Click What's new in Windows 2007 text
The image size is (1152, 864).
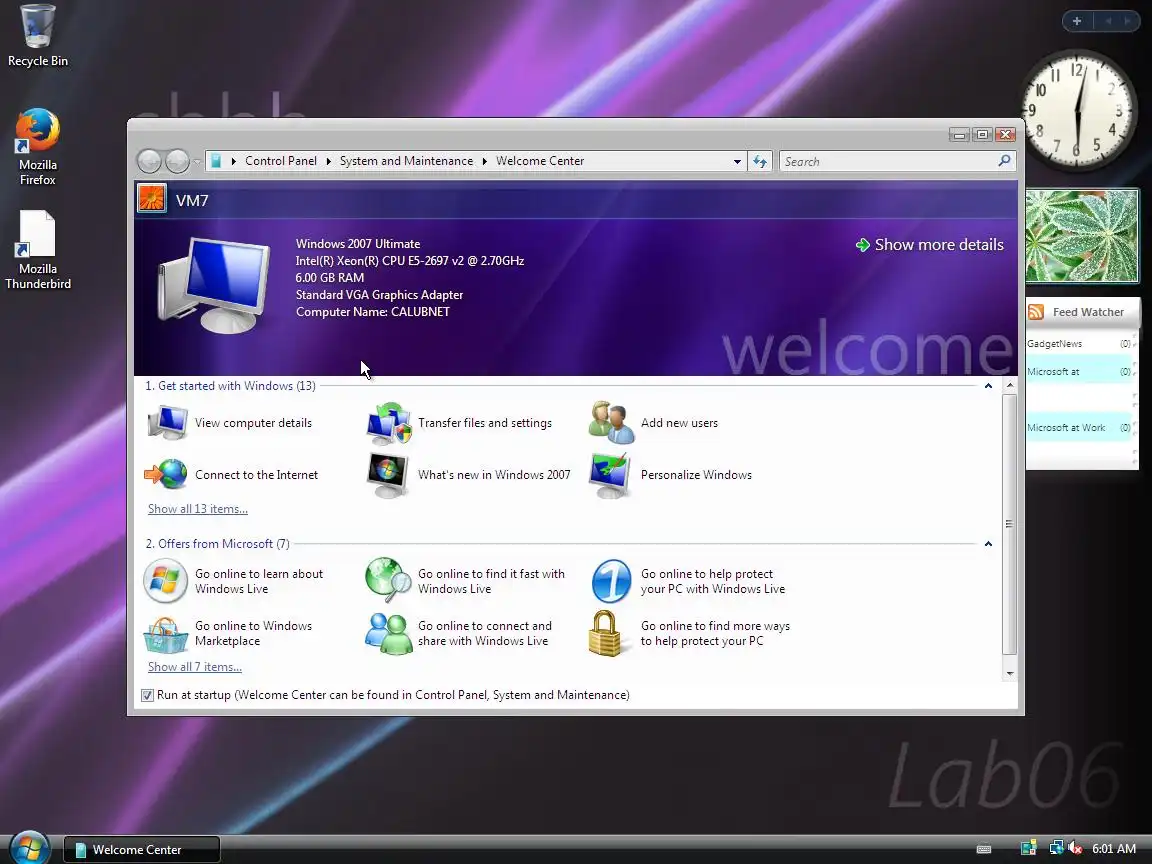point(494,475)
